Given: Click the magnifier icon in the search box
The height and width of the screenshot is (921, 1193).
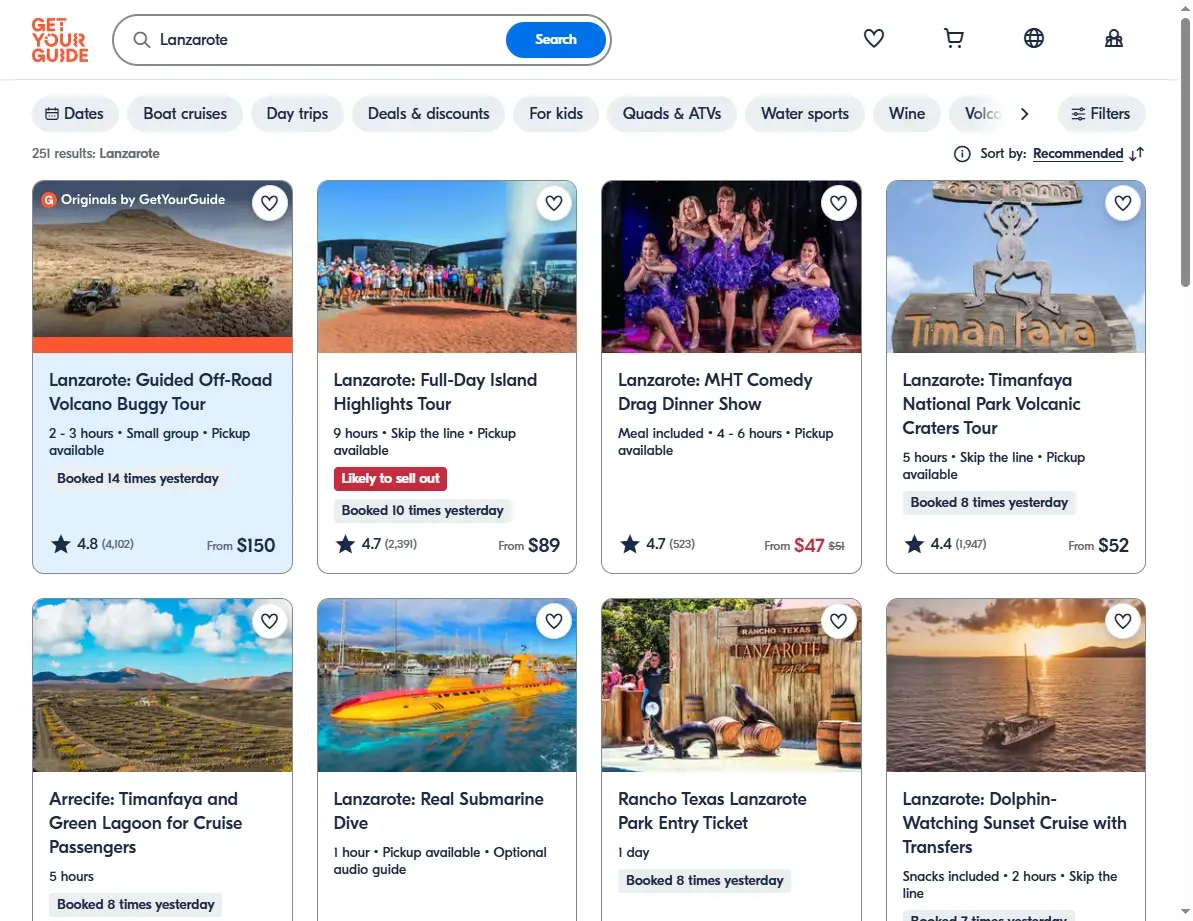Looking at the screenshot, I should point(142,40).
